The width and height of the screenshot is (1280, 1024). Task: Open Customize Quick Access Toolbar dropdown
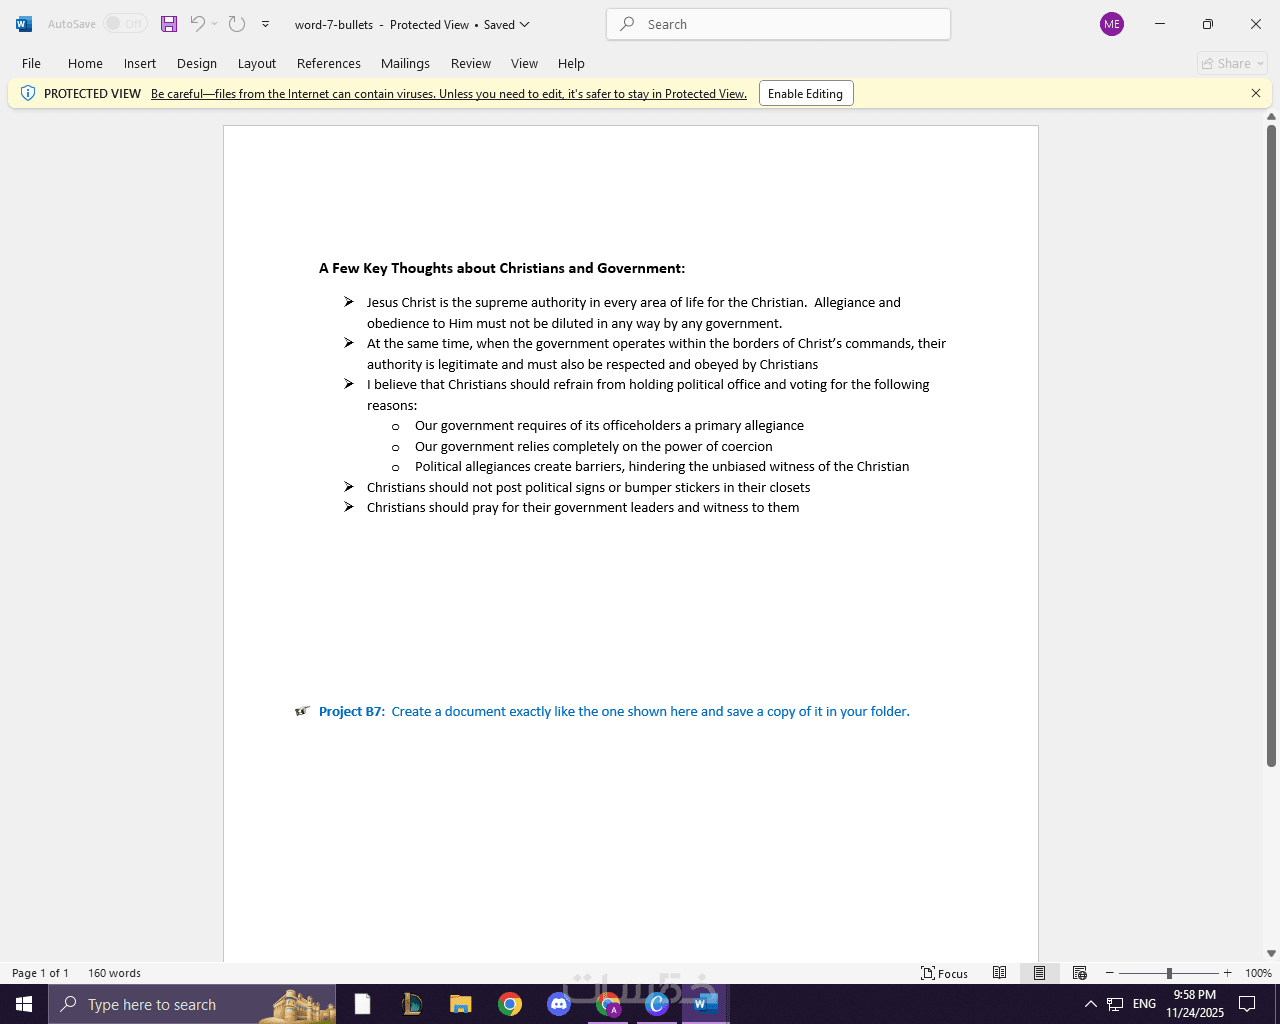tap(265, 24)
